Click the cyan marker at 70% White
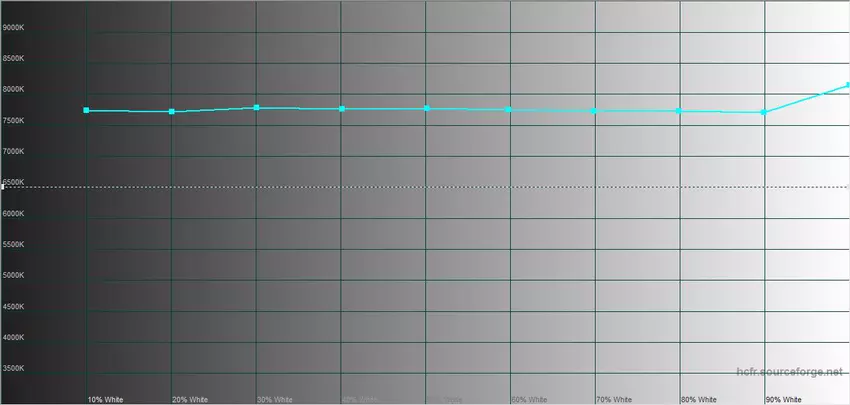Screen dimensions: 850x405 point(596,111)
